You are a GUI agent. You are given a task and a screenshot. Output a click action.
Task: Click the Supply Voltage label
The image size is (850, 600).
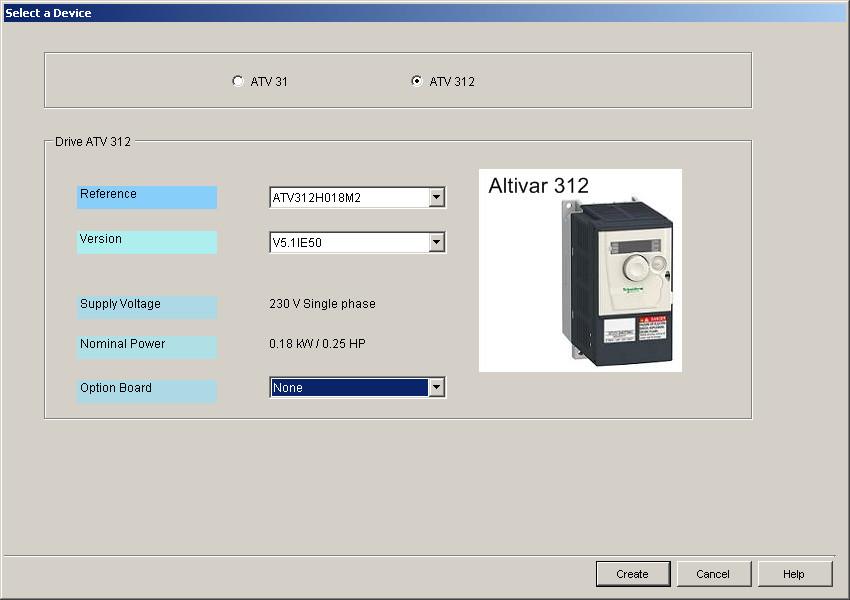[147, 307]
